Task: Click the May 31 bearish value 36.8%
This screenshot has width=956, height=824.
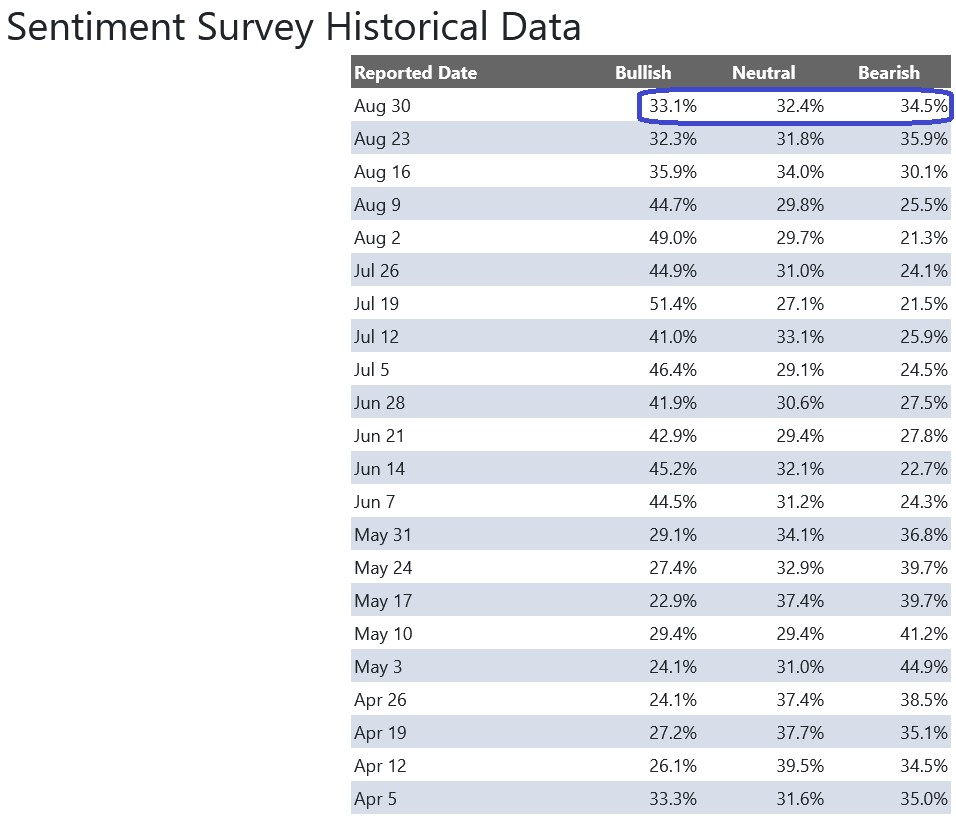Action: pos(924,535)
